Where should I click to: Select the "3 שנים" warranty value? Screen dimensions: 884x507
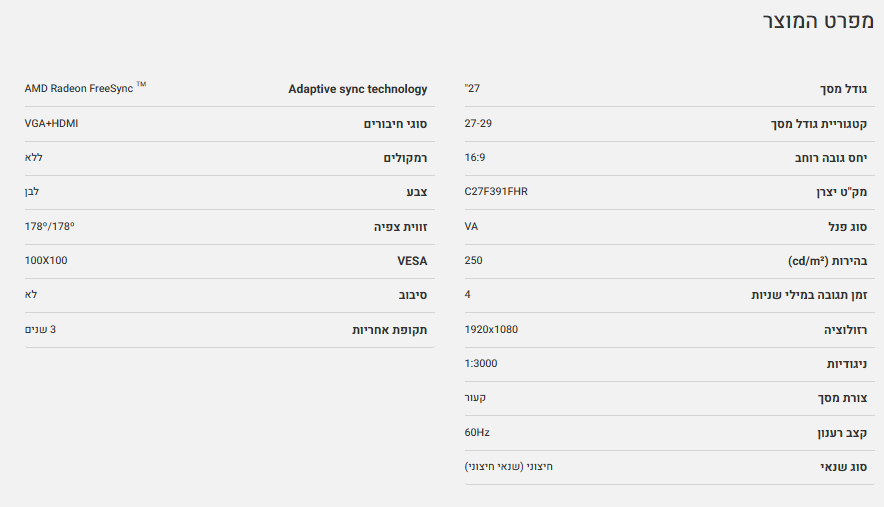click(40, 329)
